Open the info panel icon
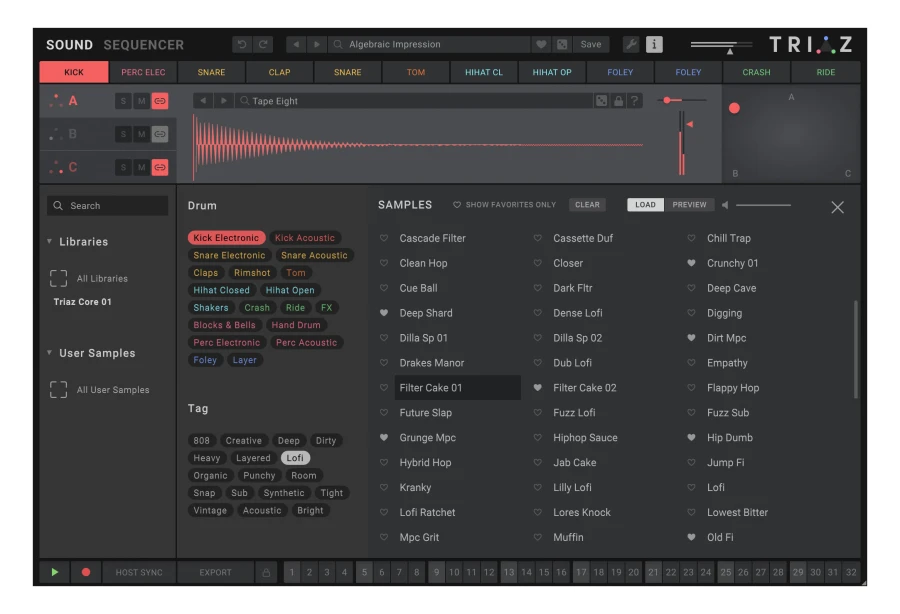The width and height of the screenshot is (900, 614). (x=654, y=44)
